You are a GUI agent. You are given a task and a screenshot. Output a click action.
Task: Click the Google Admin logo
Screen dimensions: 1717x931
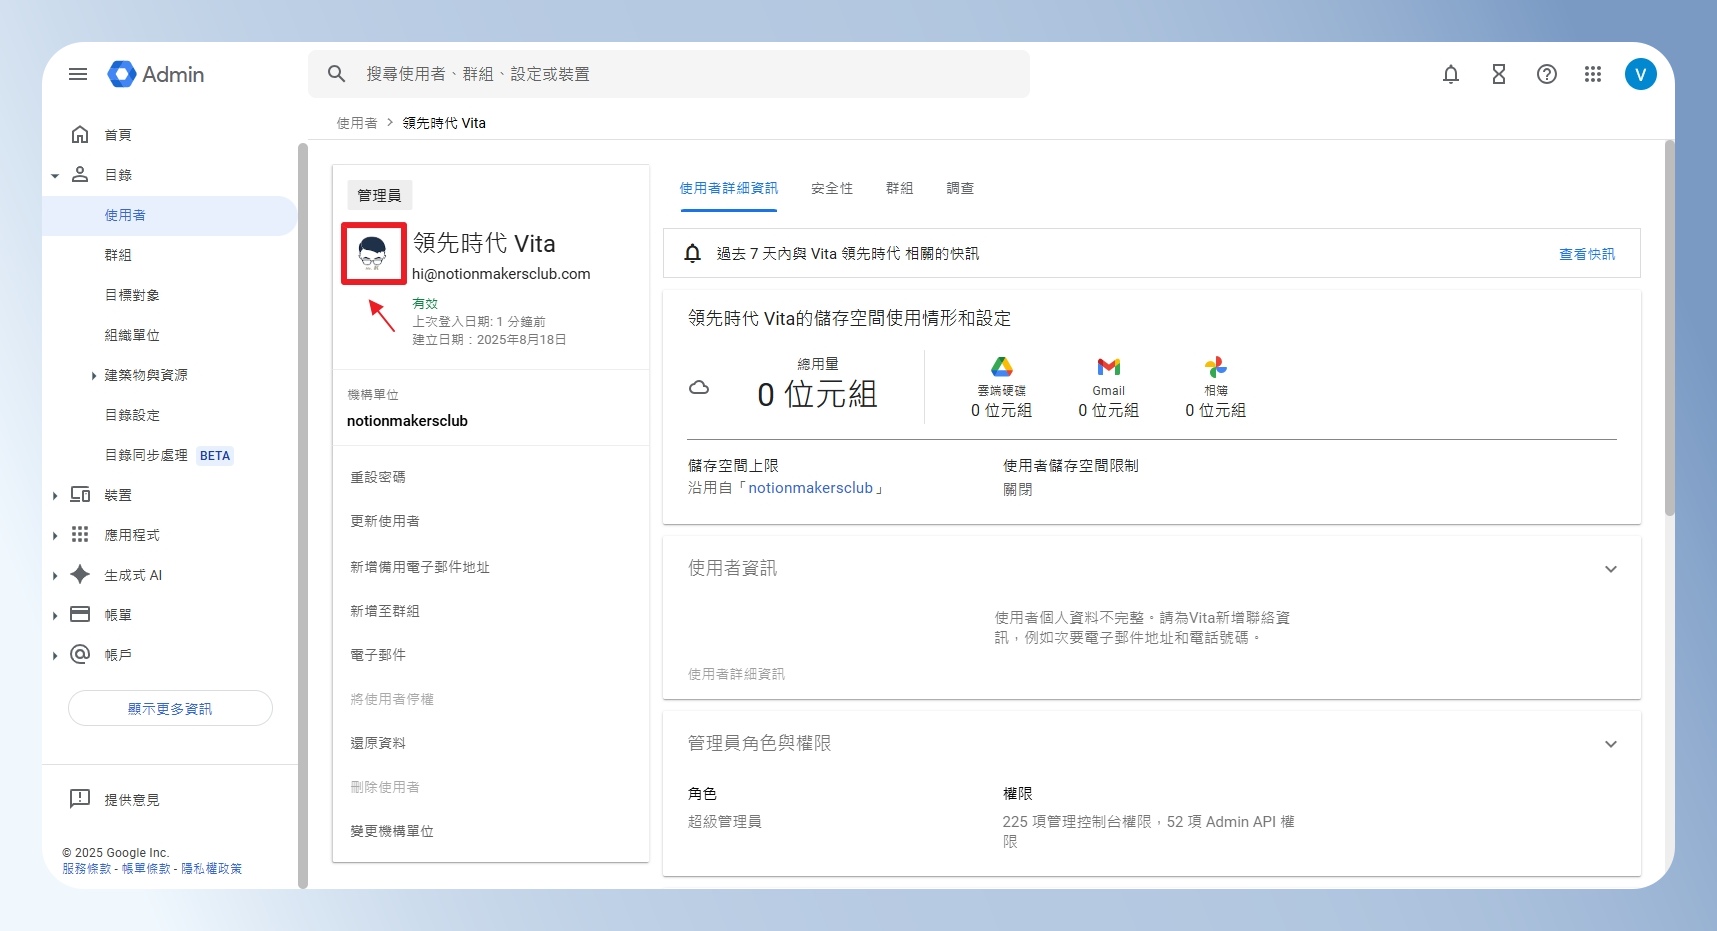156,74
